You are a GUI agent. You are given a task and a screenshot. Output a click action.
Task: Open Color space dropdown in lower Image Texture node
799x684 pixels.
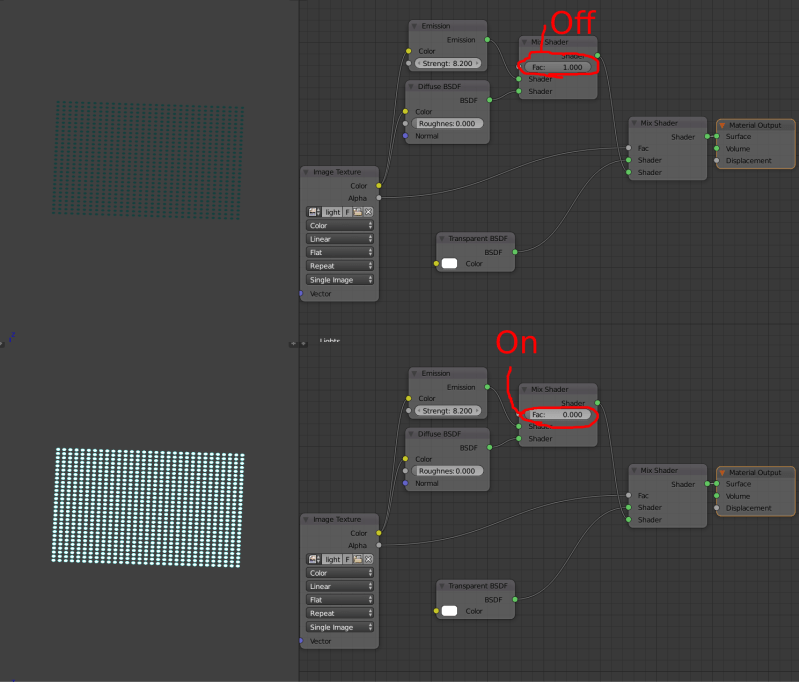pyautogui.click(x=340, y=573)
